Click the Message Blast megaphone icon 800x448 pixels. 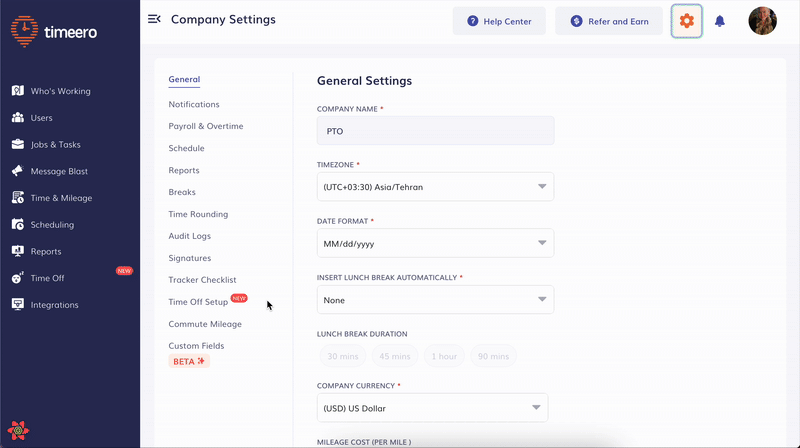[18, 171]
